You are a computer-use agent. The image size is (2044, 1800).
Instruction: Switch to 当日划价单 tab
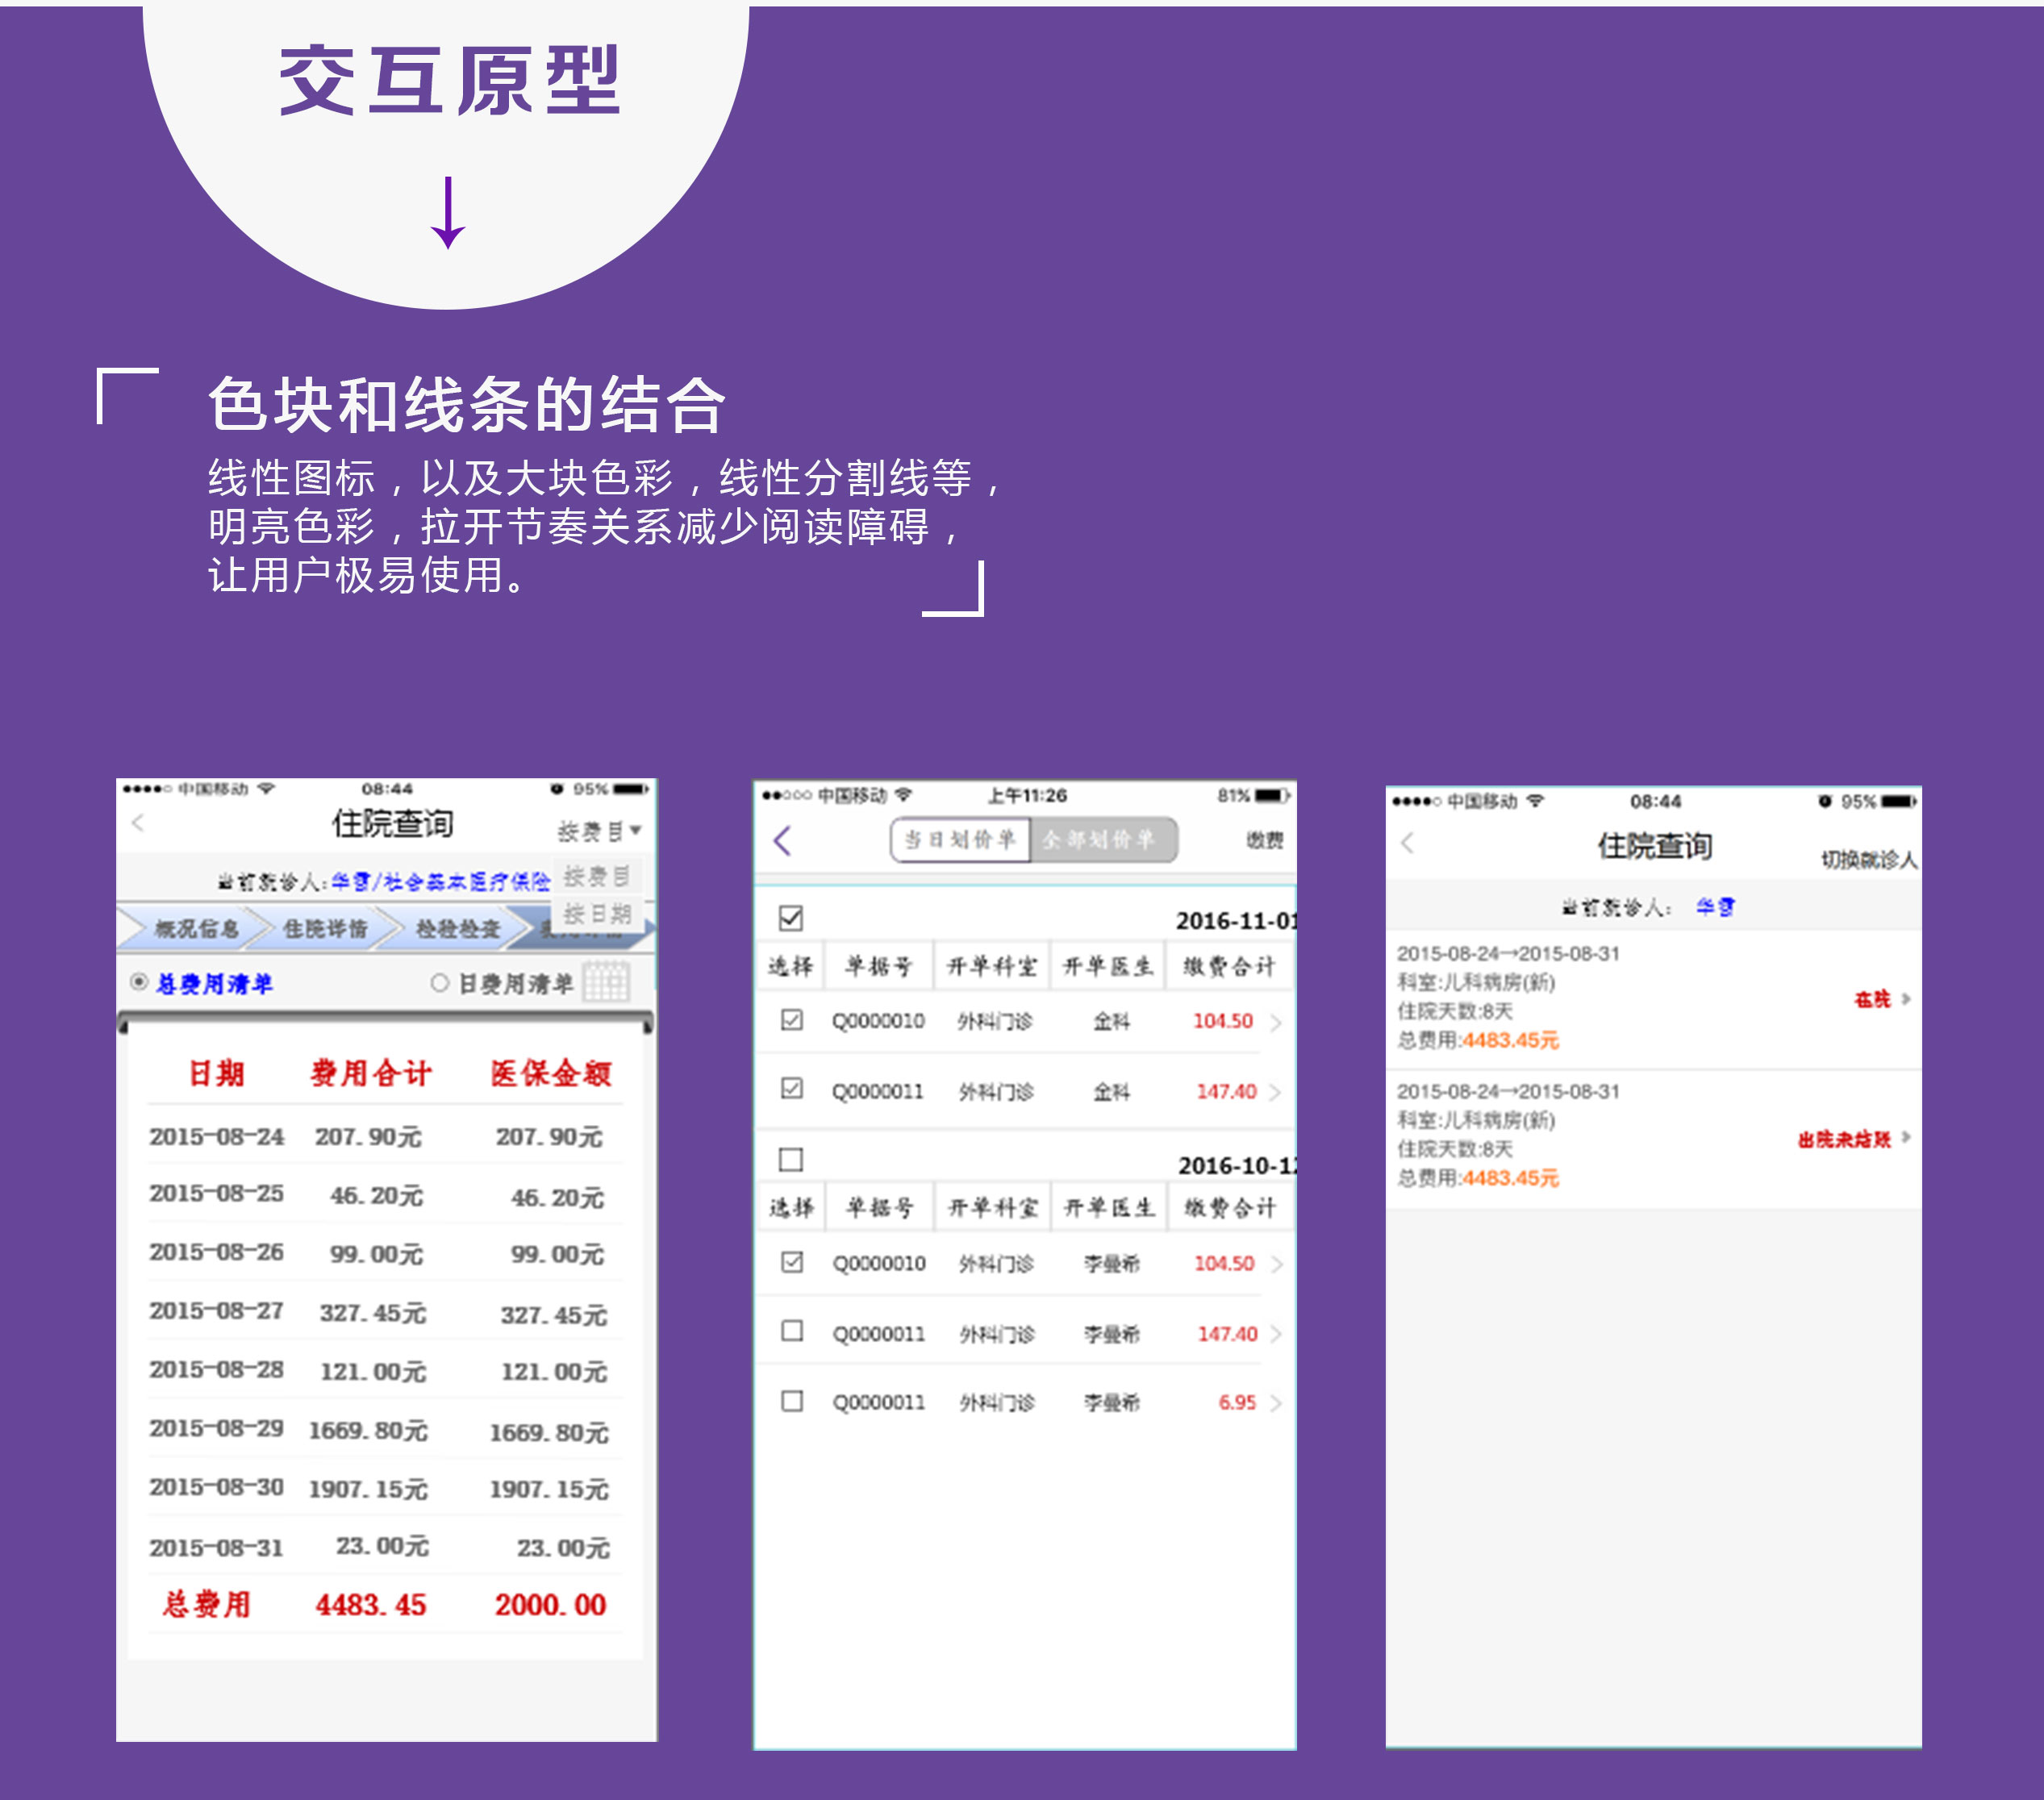960,839
